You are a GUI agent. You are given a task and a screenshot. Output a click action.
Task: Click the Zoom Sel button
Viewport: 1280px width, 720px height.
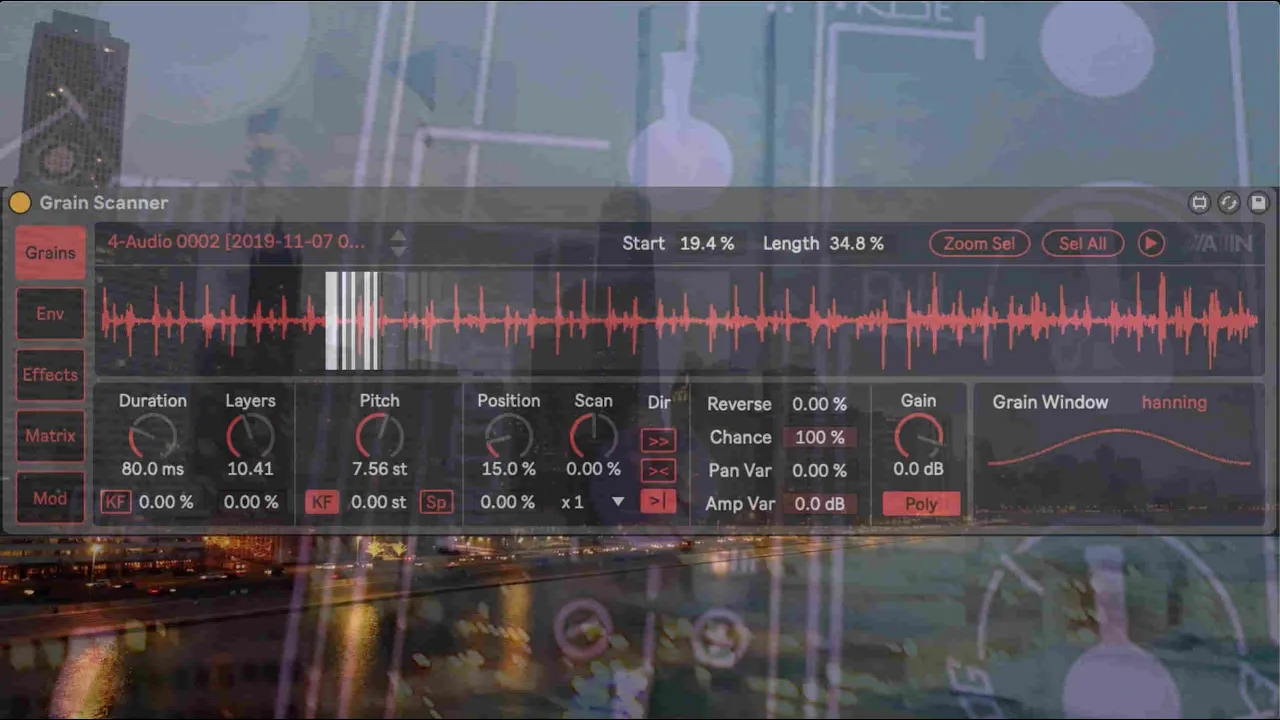click(979, 243)
